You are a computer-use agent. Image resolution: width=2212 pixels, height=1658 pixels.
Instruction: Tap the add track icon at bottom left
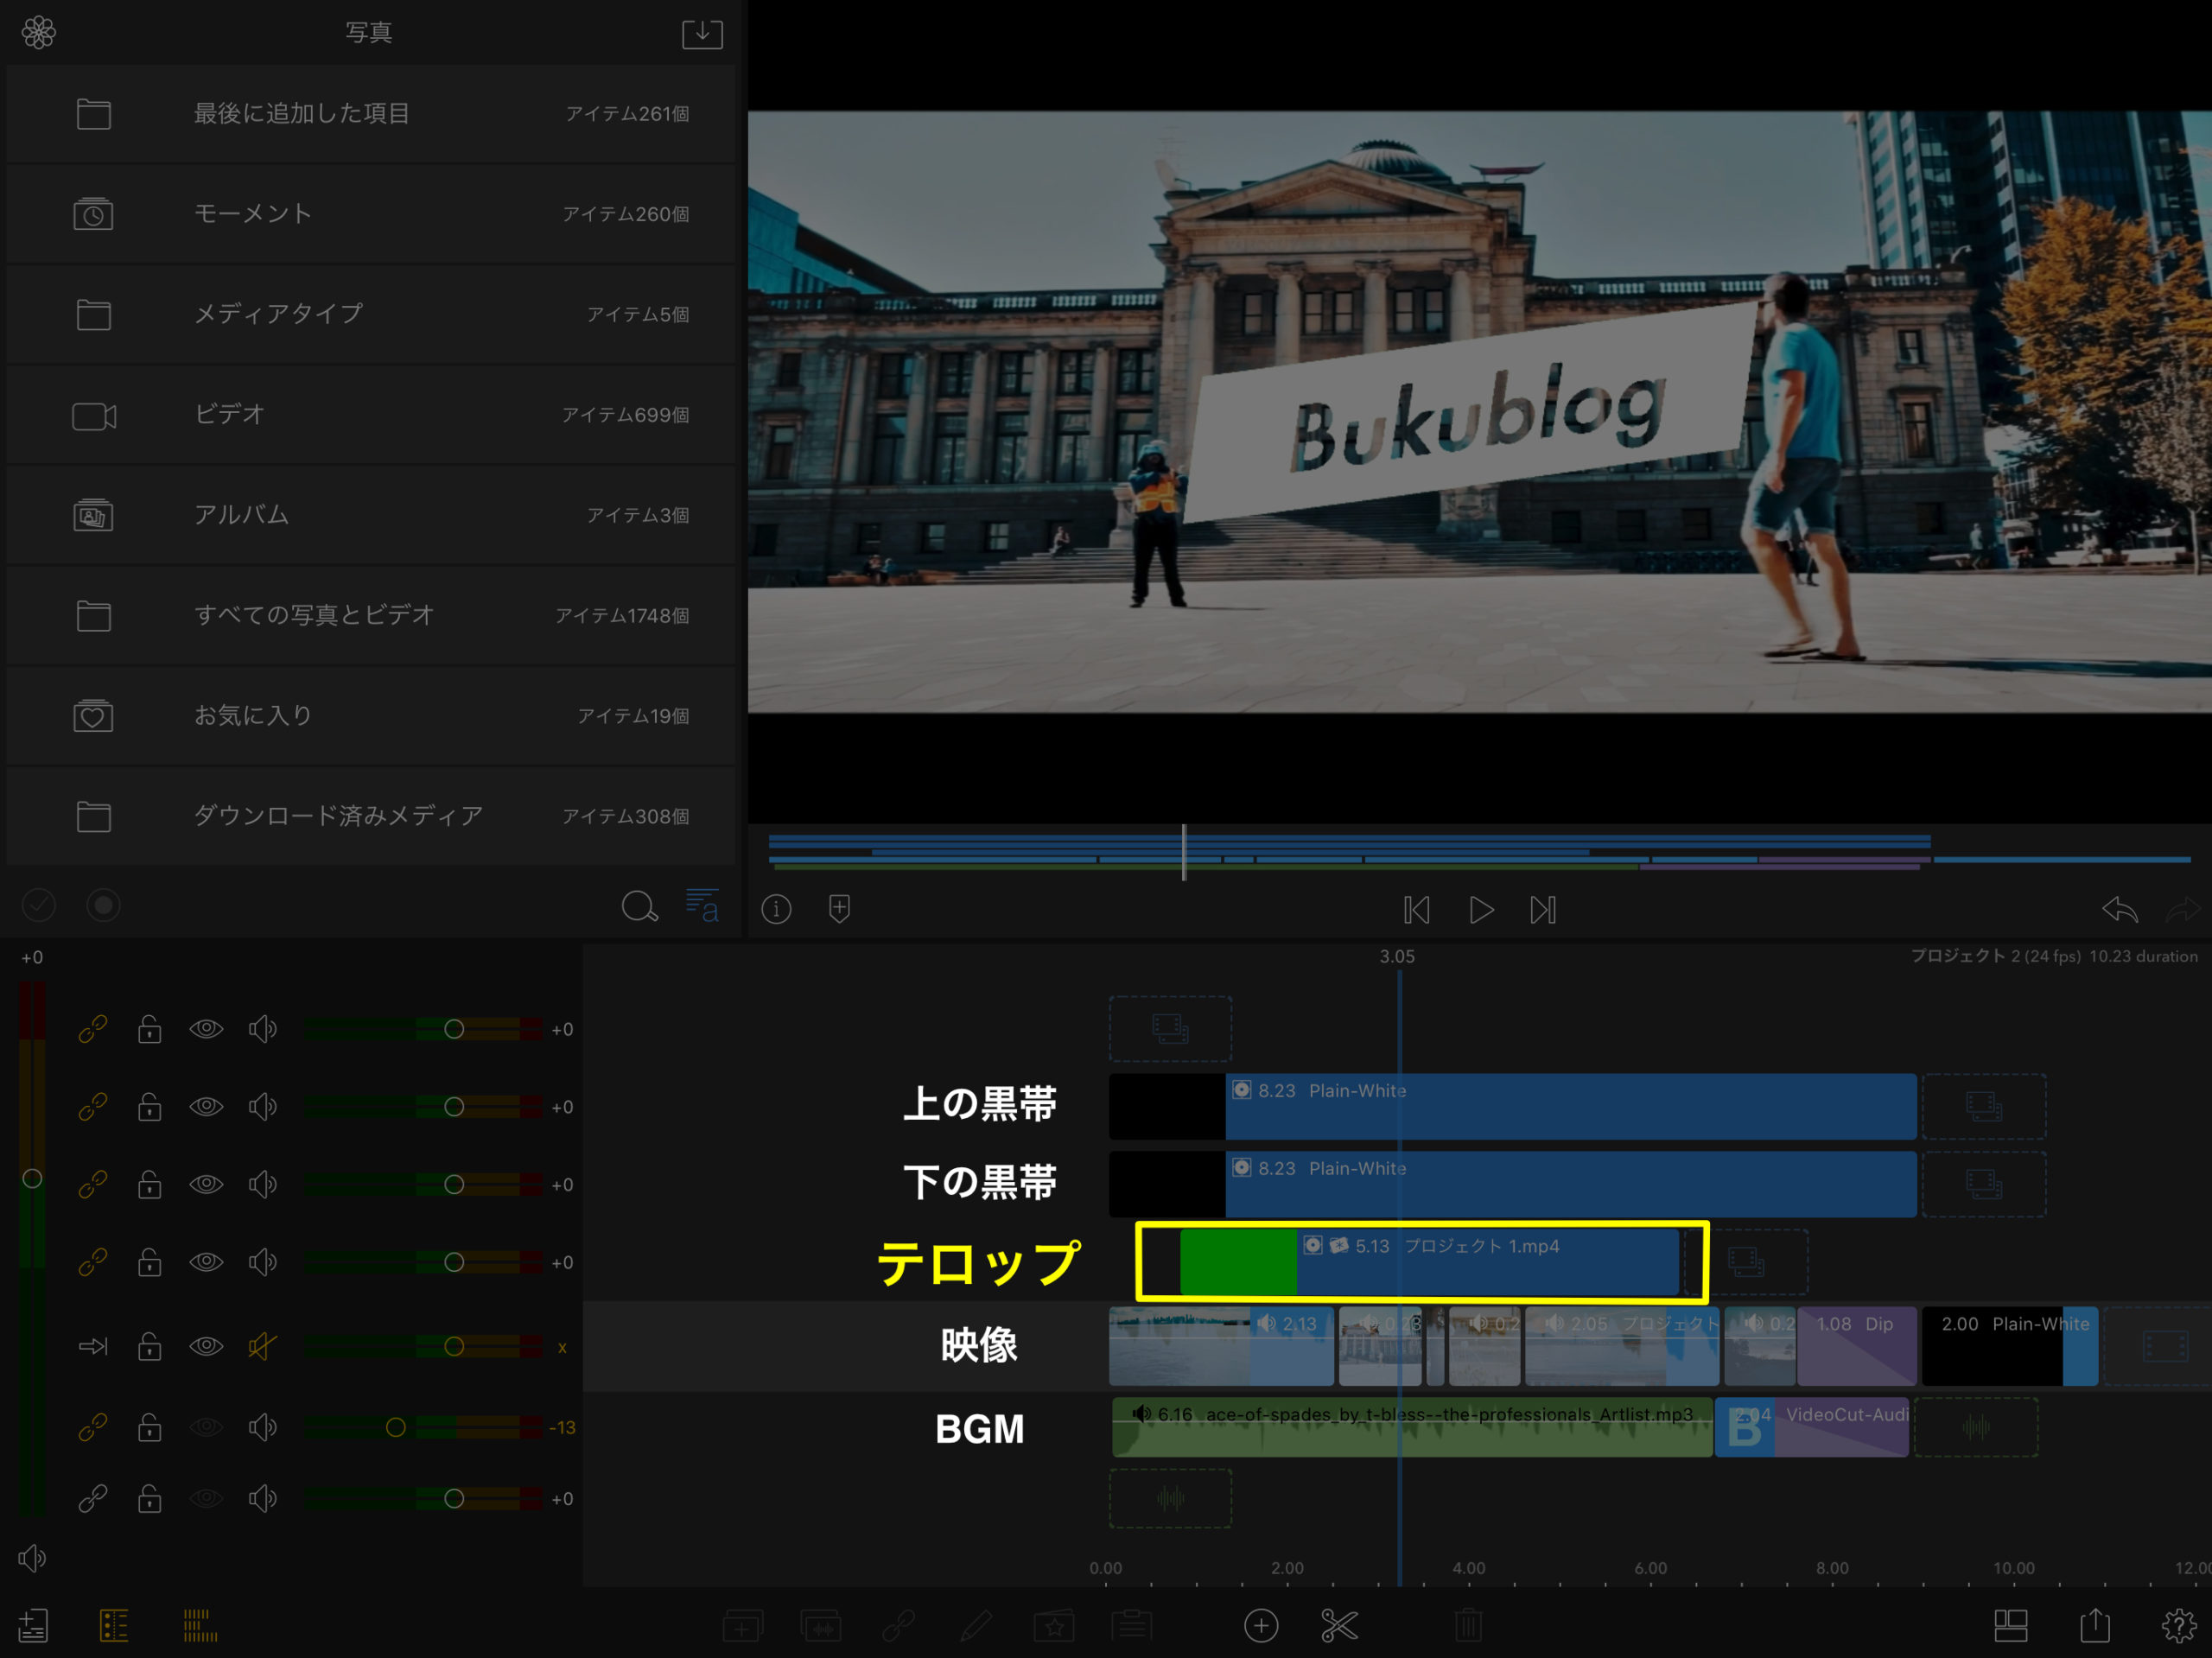click(x=33, y=1626)
